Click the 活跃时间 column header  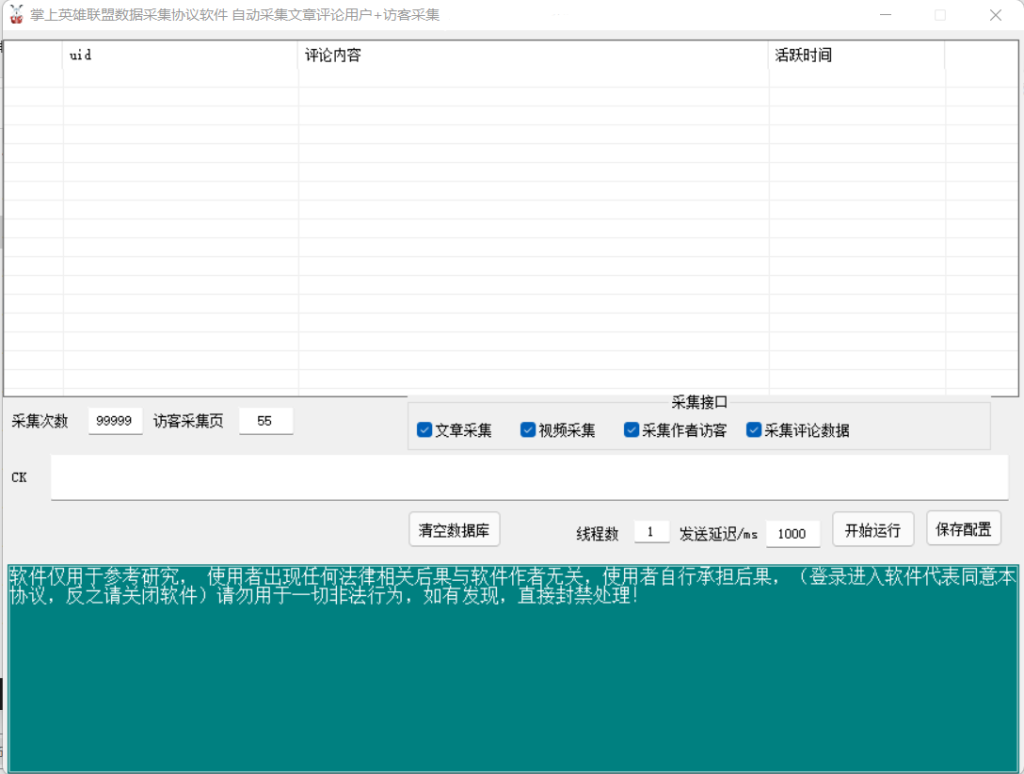[x=856, y=56]
